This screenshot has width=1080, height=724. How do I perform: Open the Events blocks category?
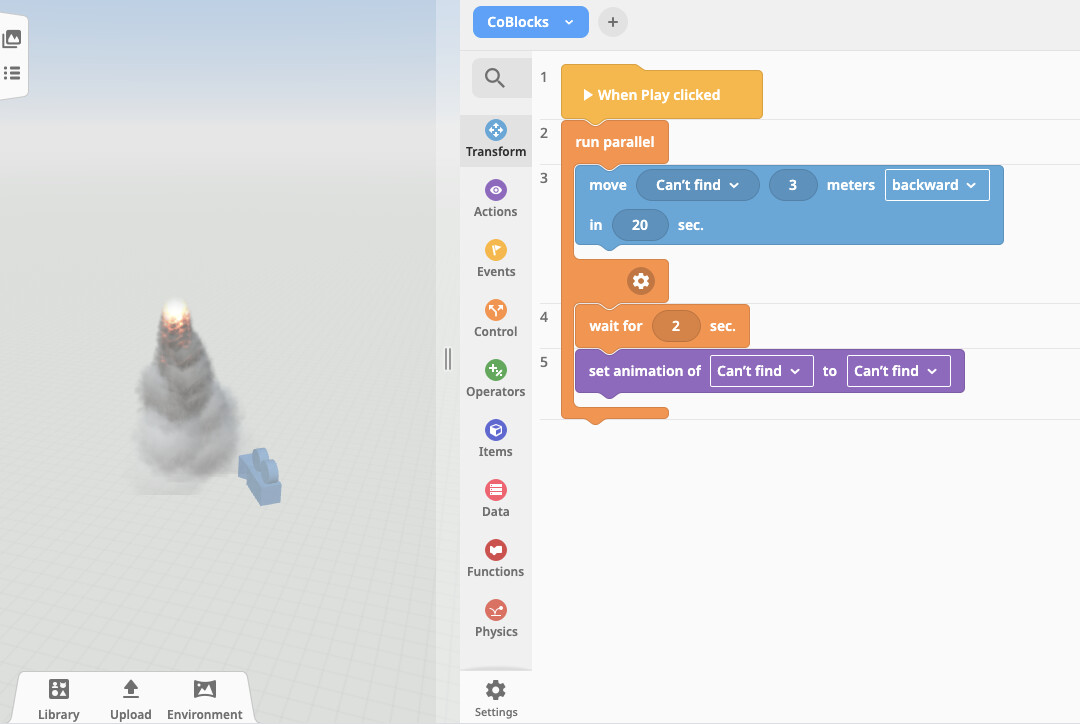[496, 259]
